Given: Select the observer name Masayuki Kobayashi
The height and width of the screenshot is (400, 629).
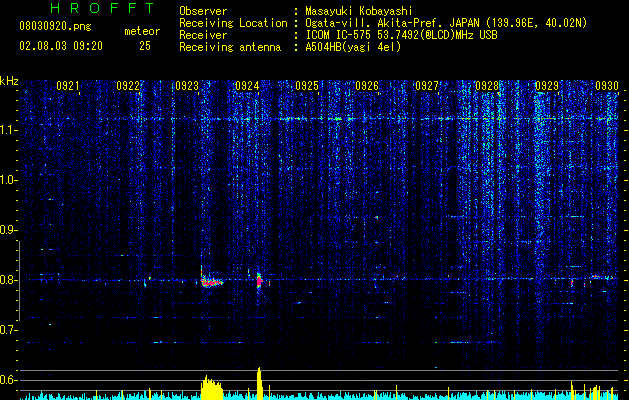Looking at the screenshot, I should tap(359, 11).
